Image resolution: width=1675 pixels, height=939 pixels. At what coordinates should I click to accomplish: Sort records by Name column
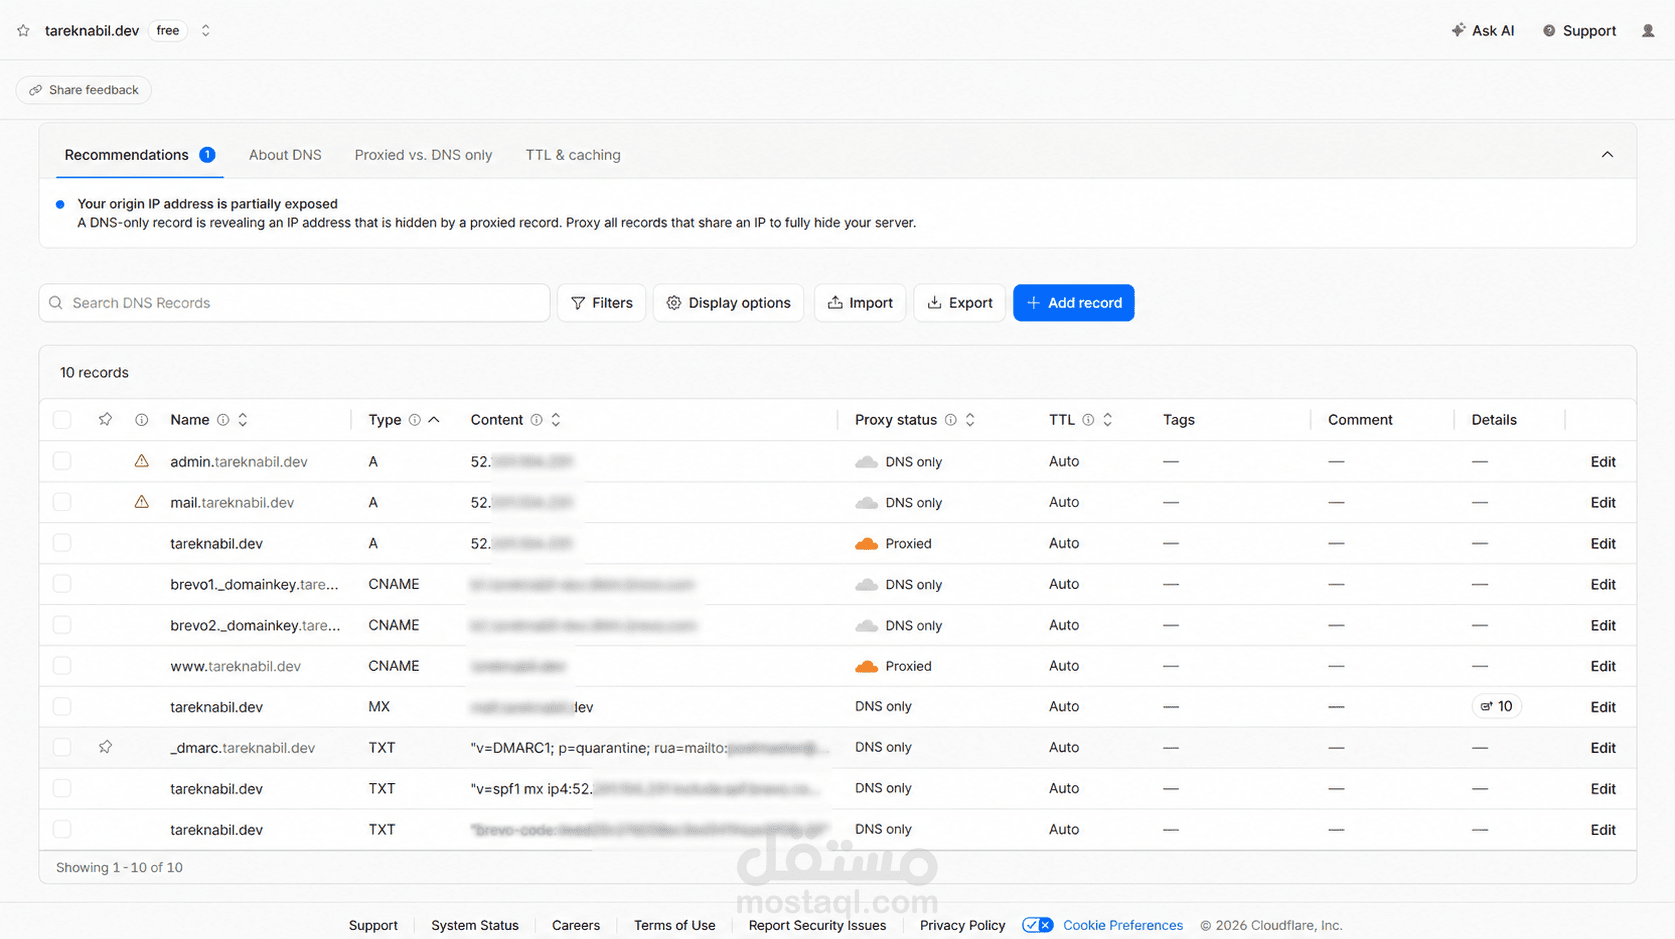click(242, 420)
